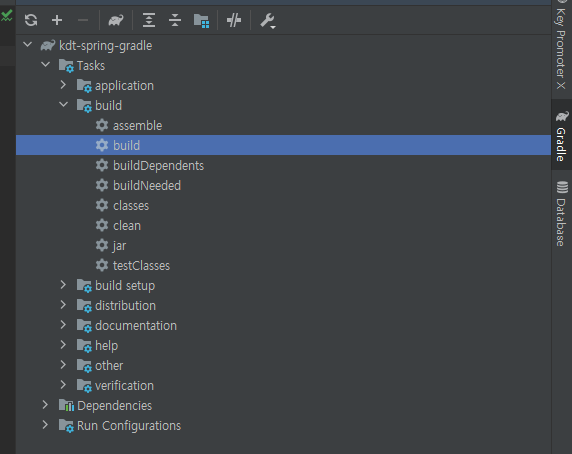Click gear icon beside clean task

point(102,225)
